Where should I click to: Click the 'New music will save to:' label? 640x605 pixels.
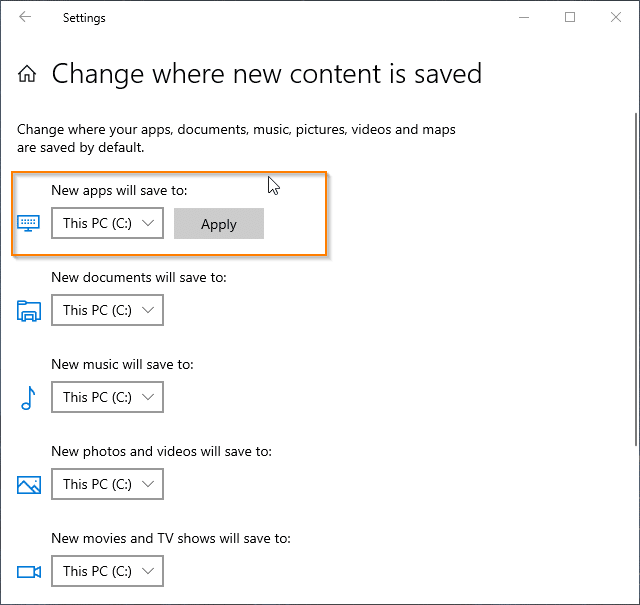(122, 364)
